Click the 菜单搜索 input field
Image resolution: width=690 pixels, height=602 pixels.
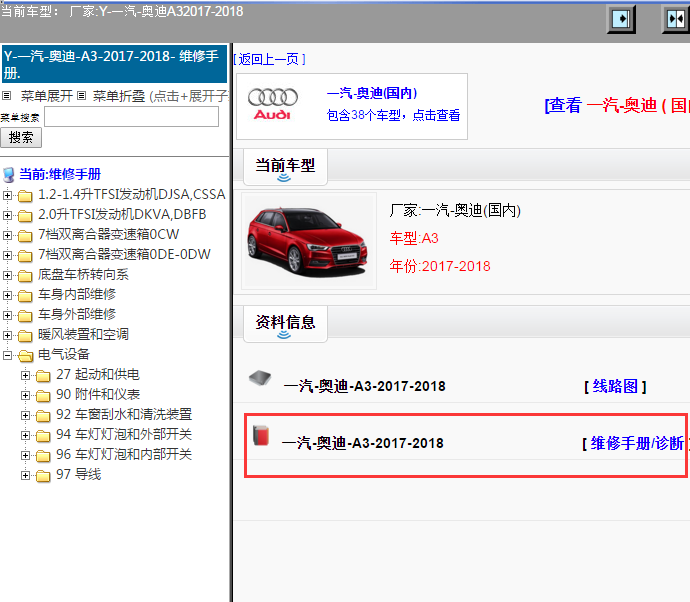[132, 117]
